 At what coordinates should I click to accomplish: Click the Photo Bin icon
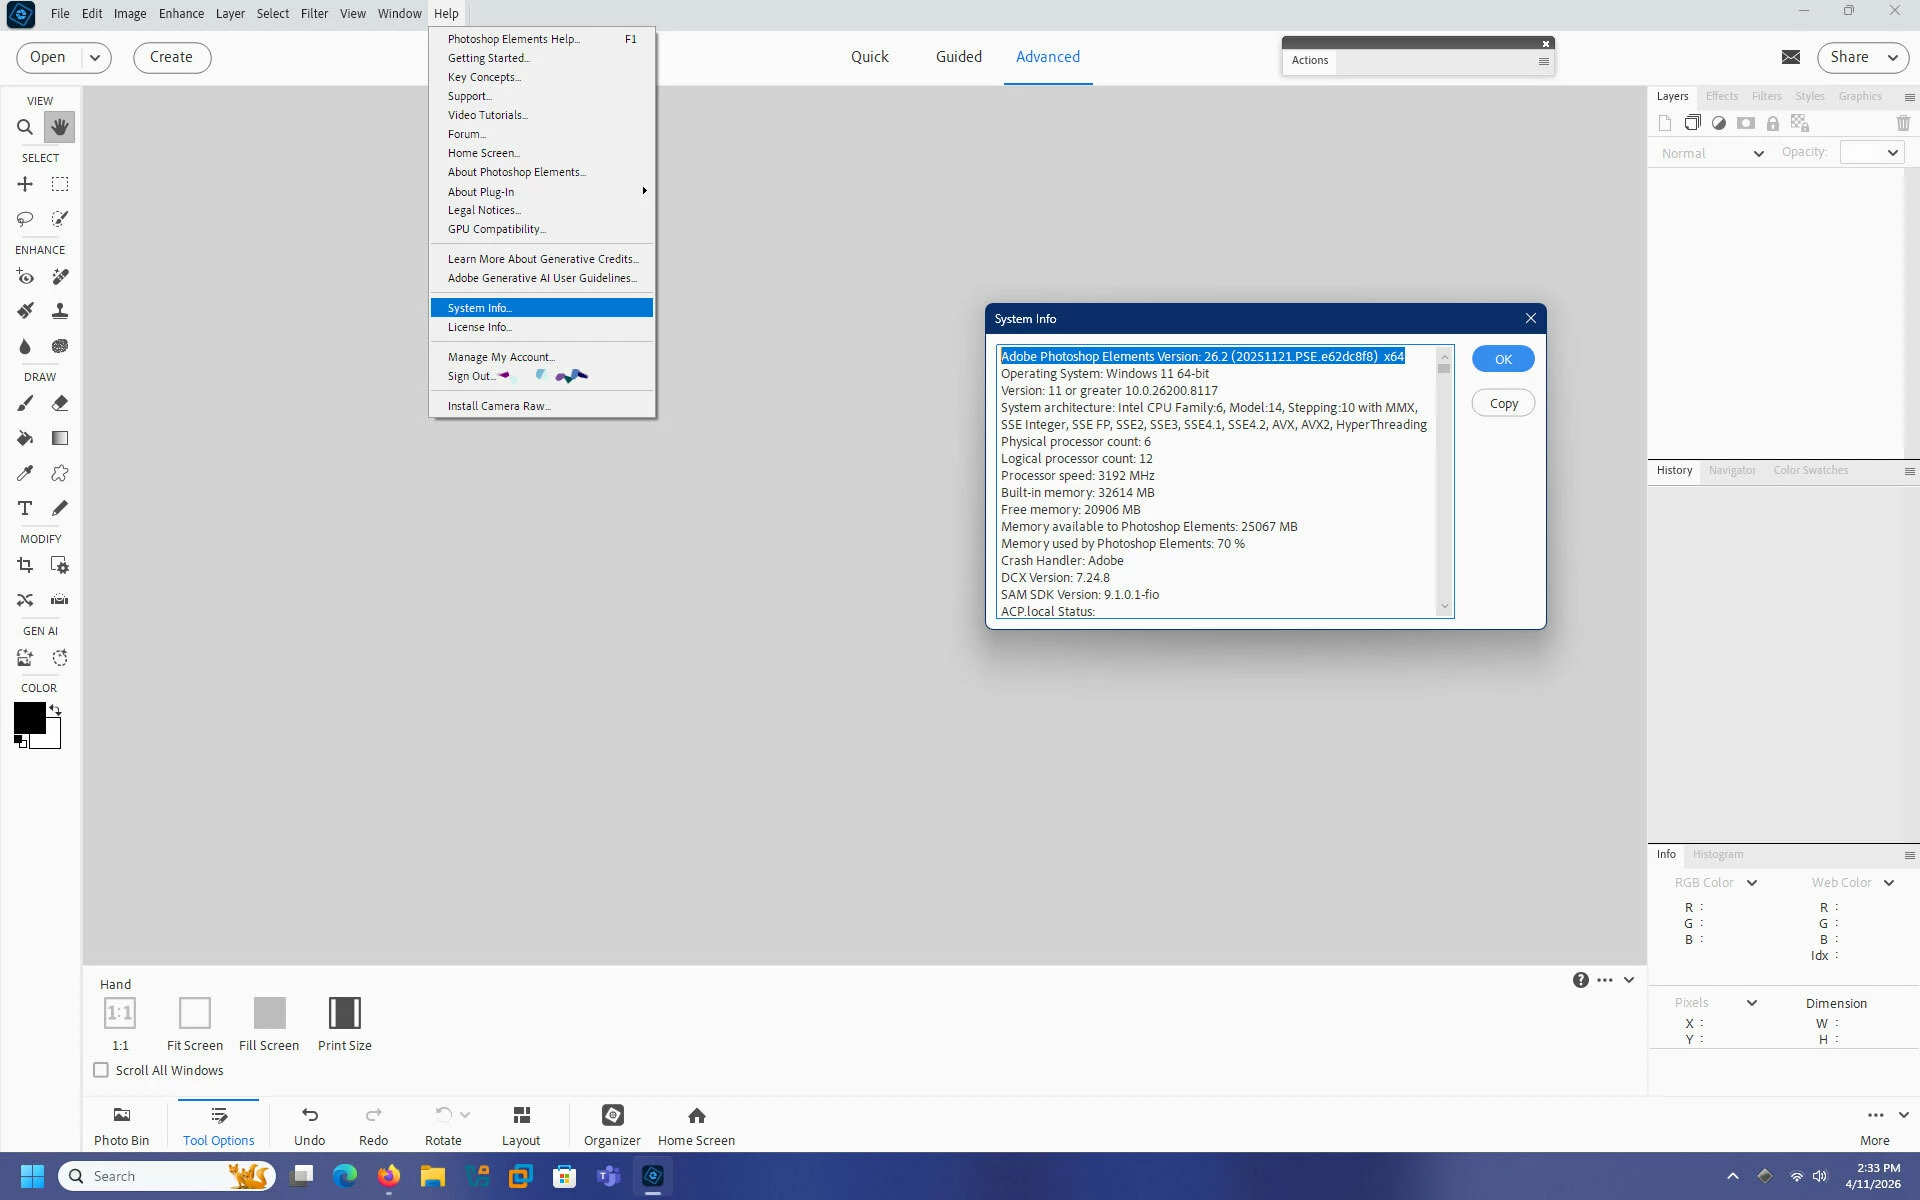[x=121, y=1124]
